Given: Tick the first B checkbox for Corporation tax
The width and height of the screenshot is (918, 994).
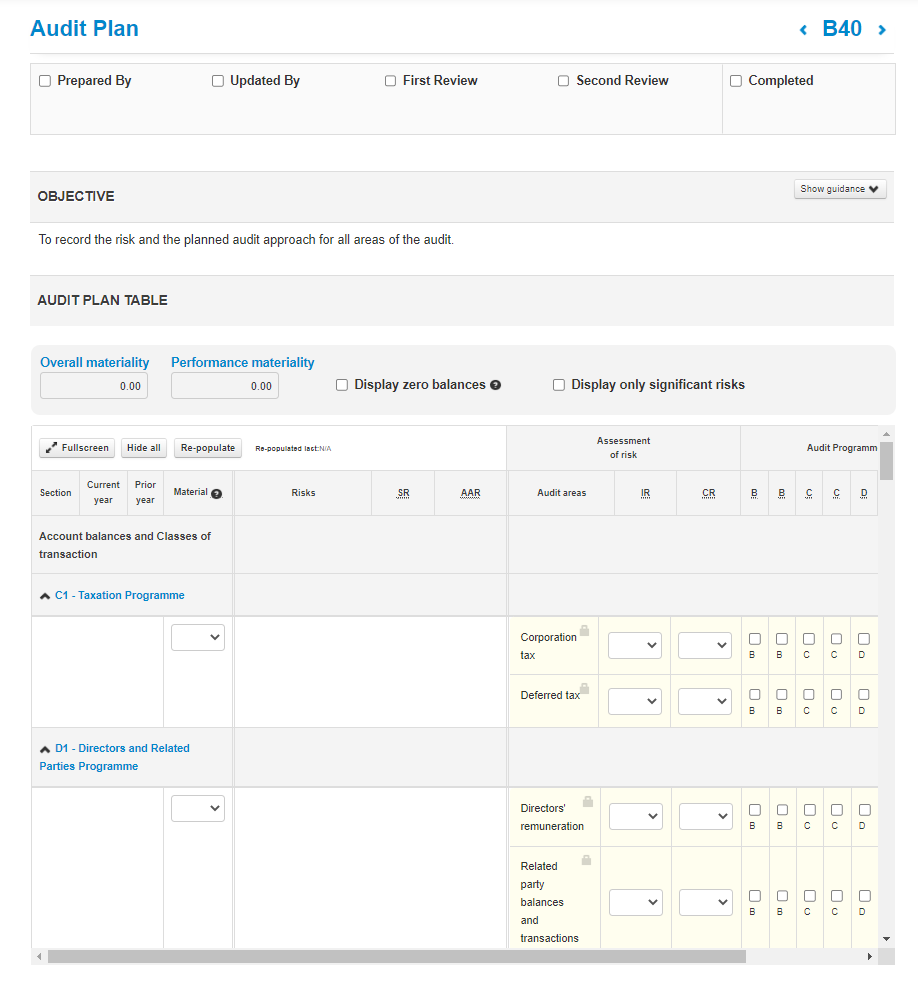Looking at the screenshot, I should 754,638.
